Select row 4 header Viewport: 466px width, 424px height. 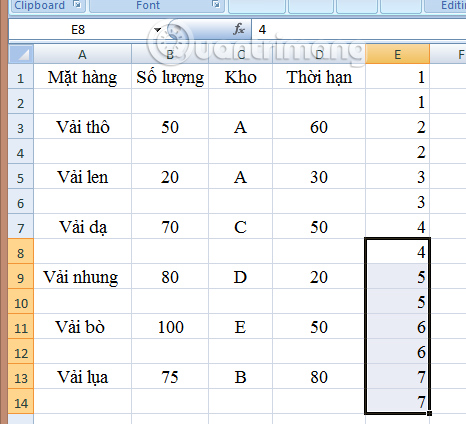point(21,151)
